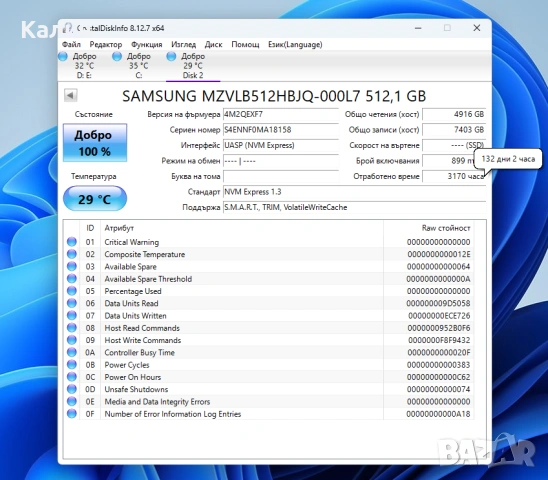The height and width of the screenshot is (480, 548).
Task: Click the status dot for Host Write Commands
Action: 72,340
